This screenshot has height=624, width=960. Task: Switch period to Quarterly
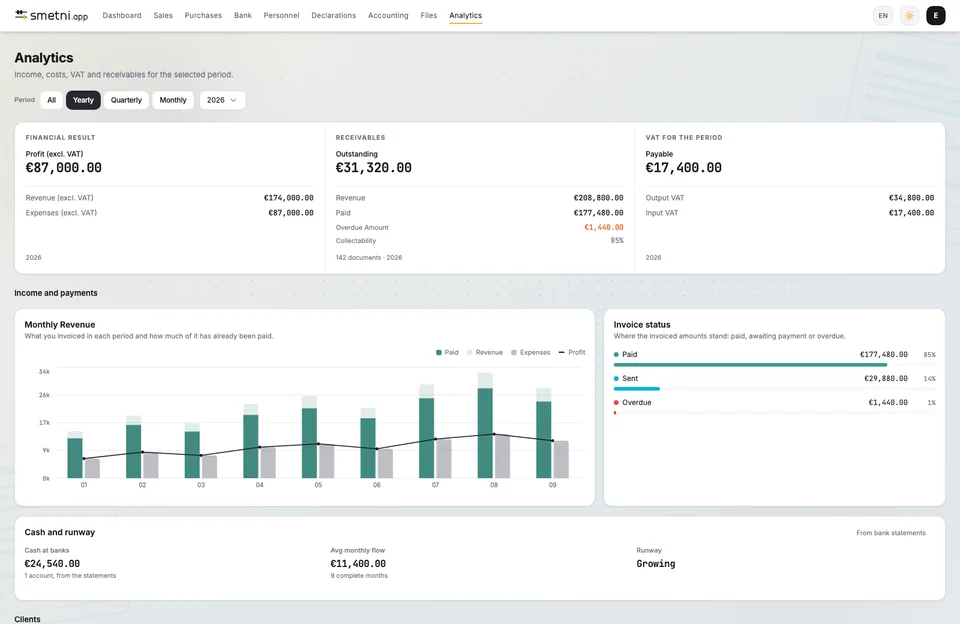pyautogui.click(x=126, y=100)
